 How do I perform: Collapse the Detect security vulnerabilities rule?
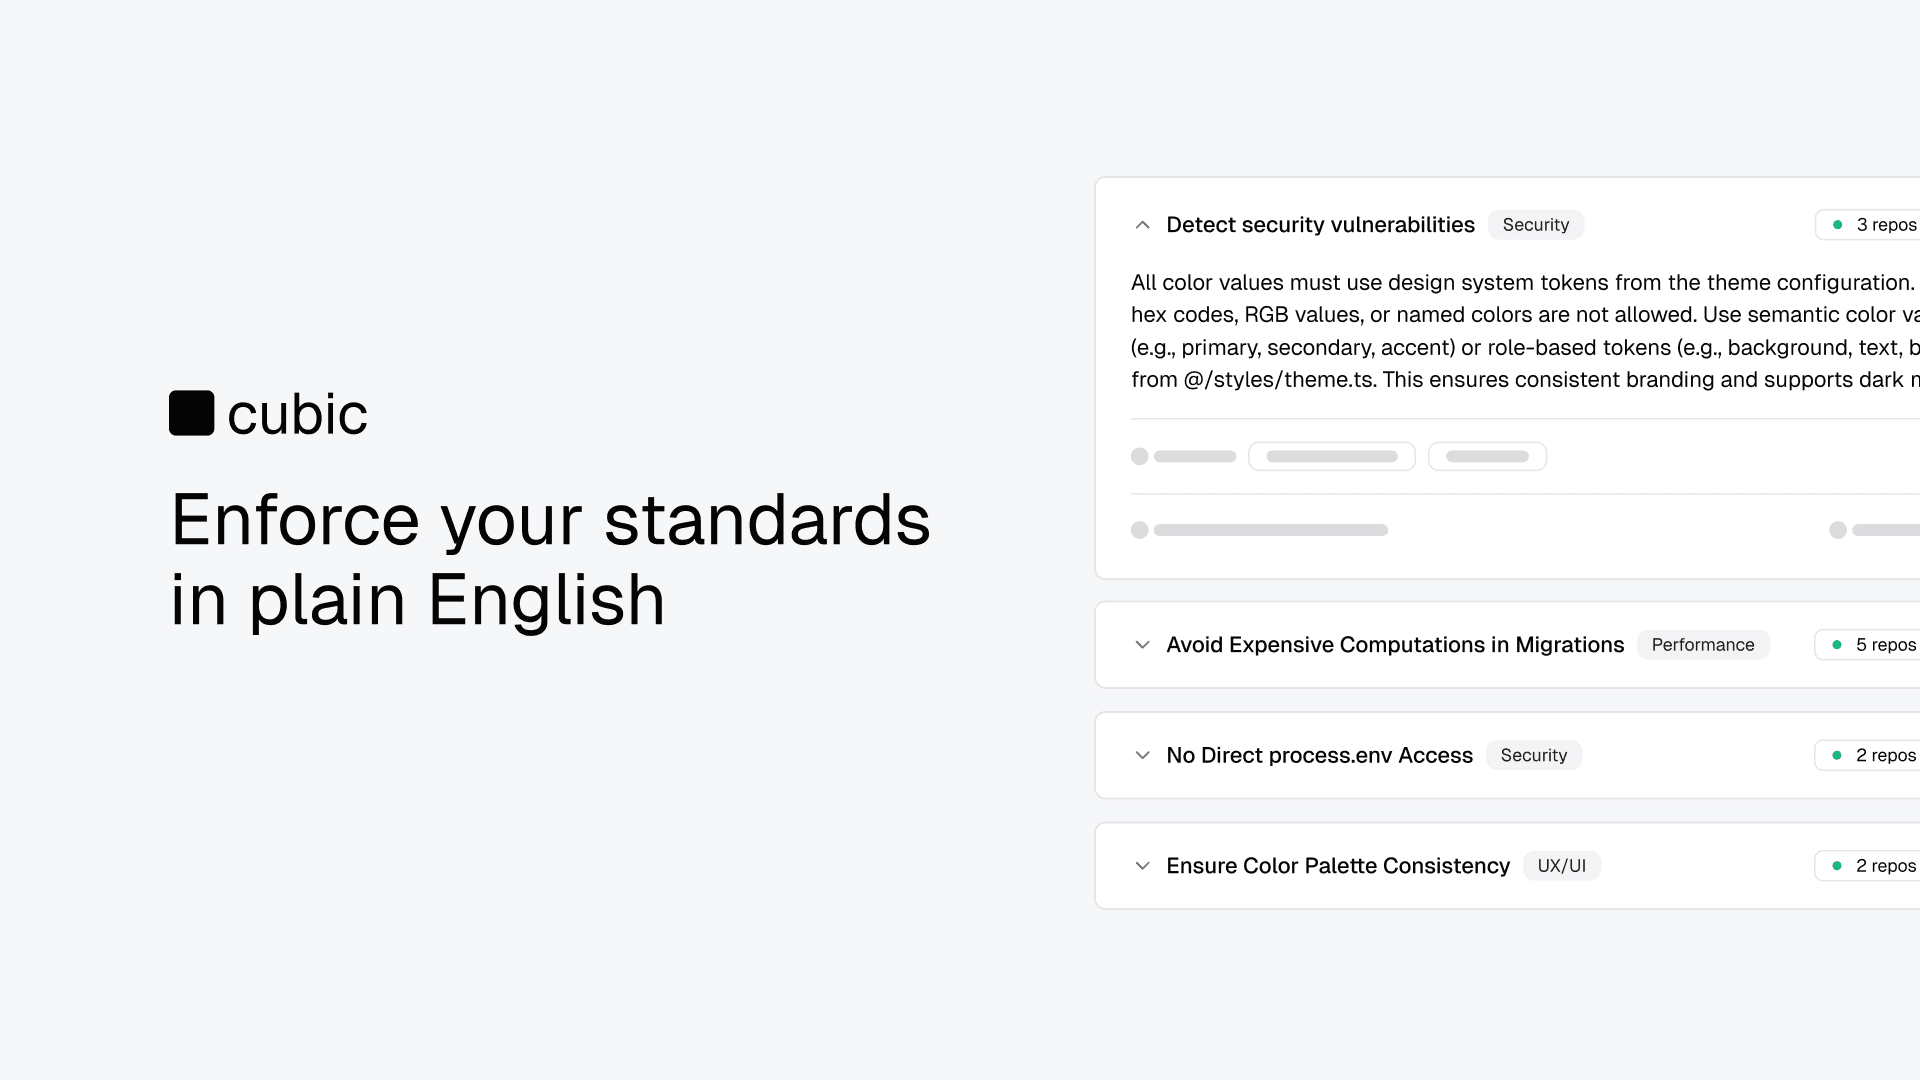pos(1142,225)
